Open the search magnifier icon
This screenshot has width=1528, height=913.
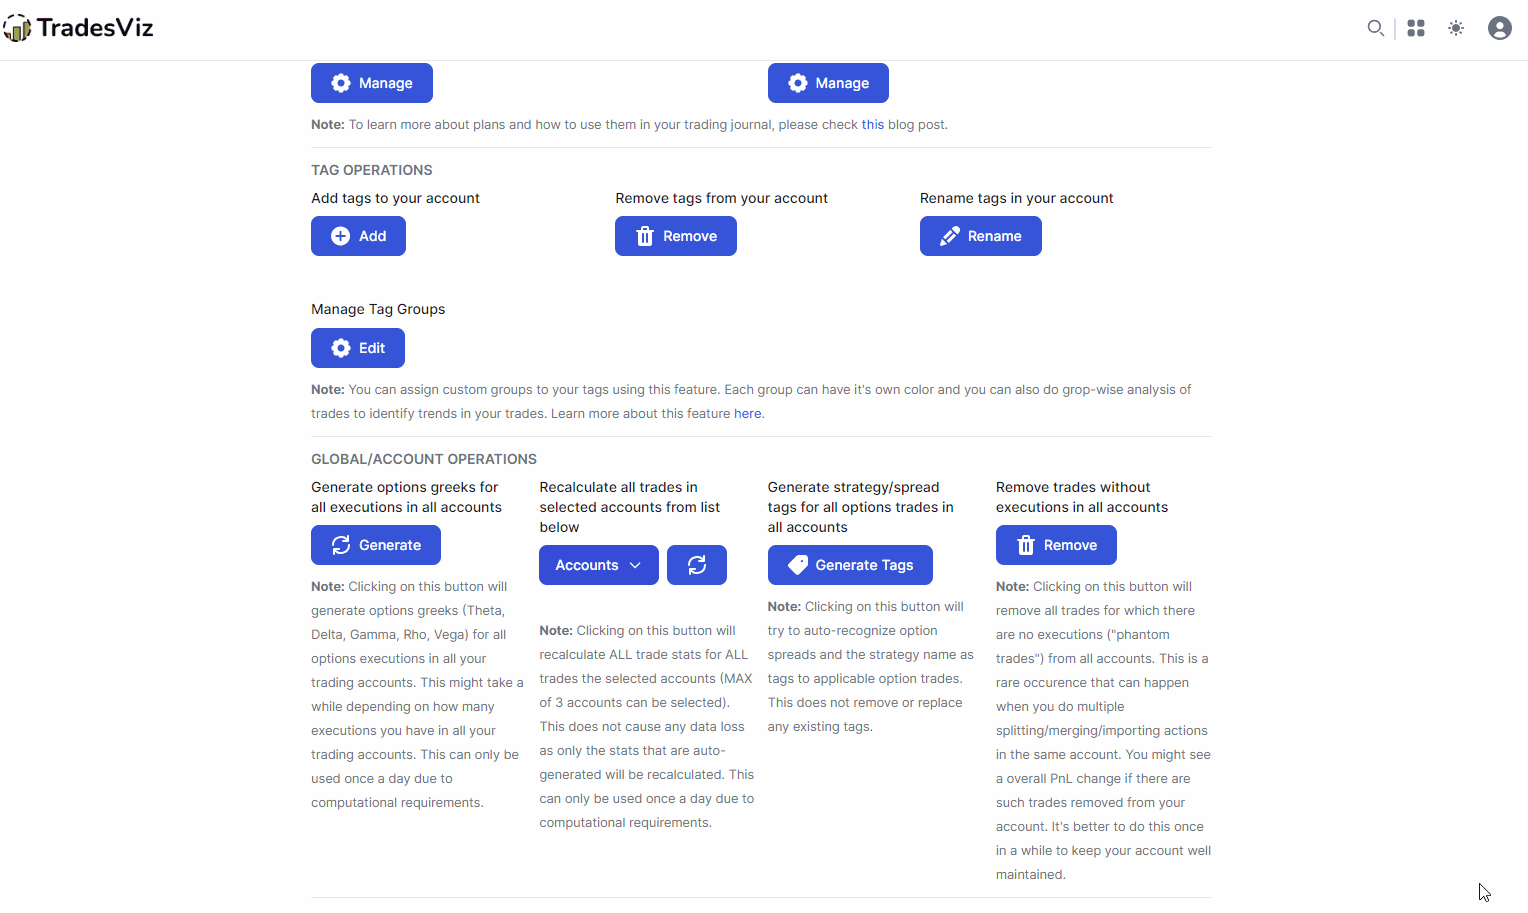coord(1376,28)
